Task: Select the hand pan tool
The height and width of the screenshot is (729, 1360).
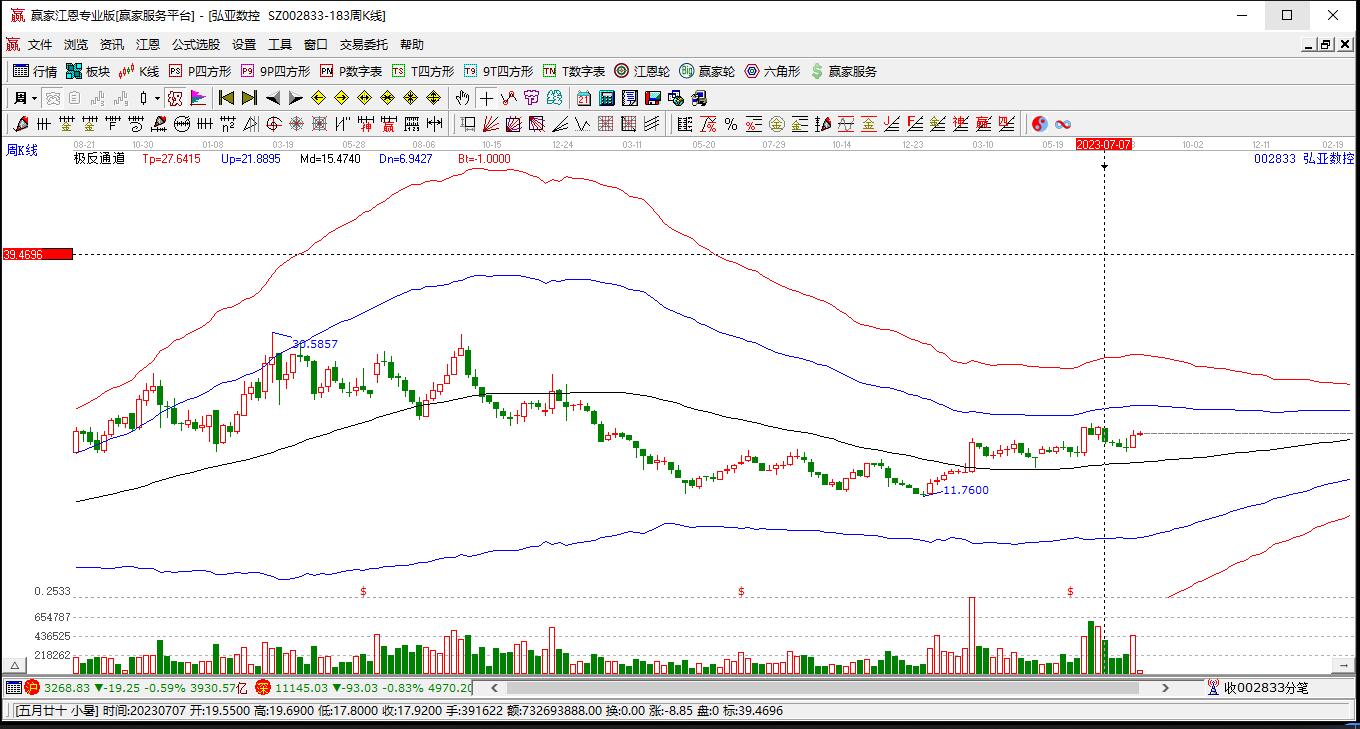Action: (x=462, y=98)
